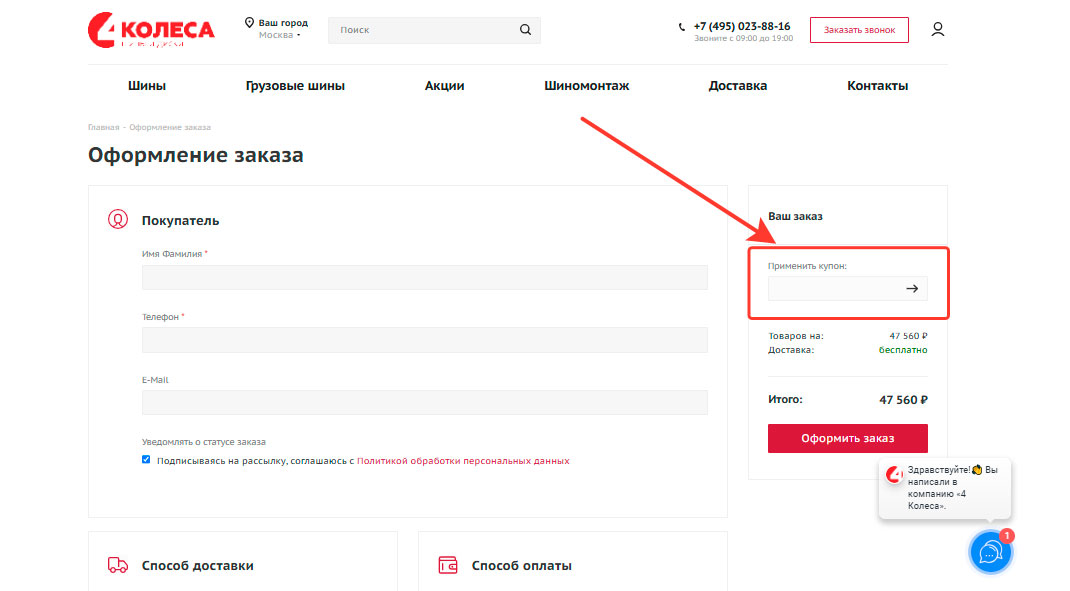Open the chat widget bubble icon
Screen dimensions: 1070x591
990,552
